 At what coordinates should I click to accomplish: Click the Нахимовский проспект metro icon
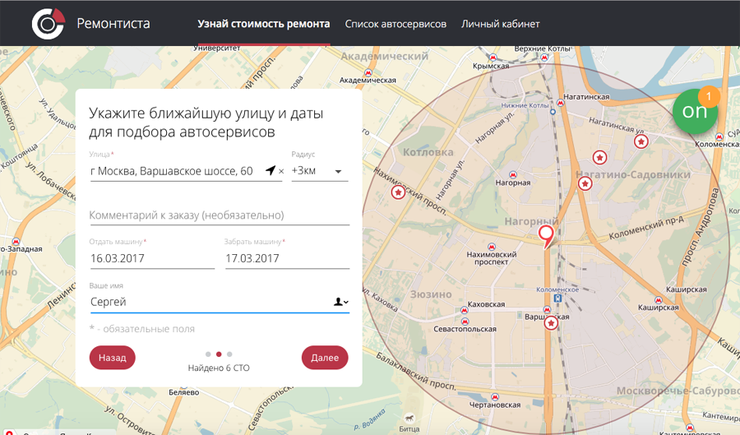coord(491,247)
